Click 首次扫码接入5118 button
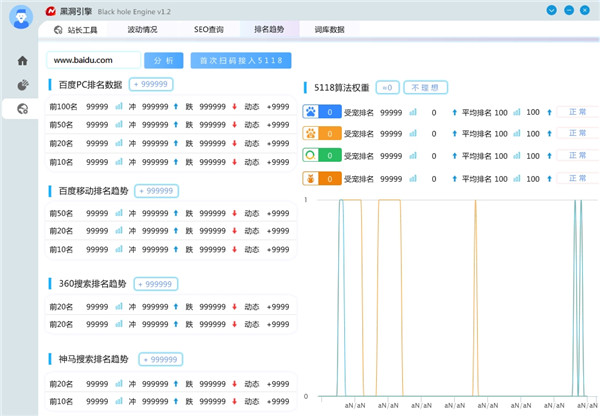Image resolution: width=600 pixels, height=416 pixels. tap(241, 60)
